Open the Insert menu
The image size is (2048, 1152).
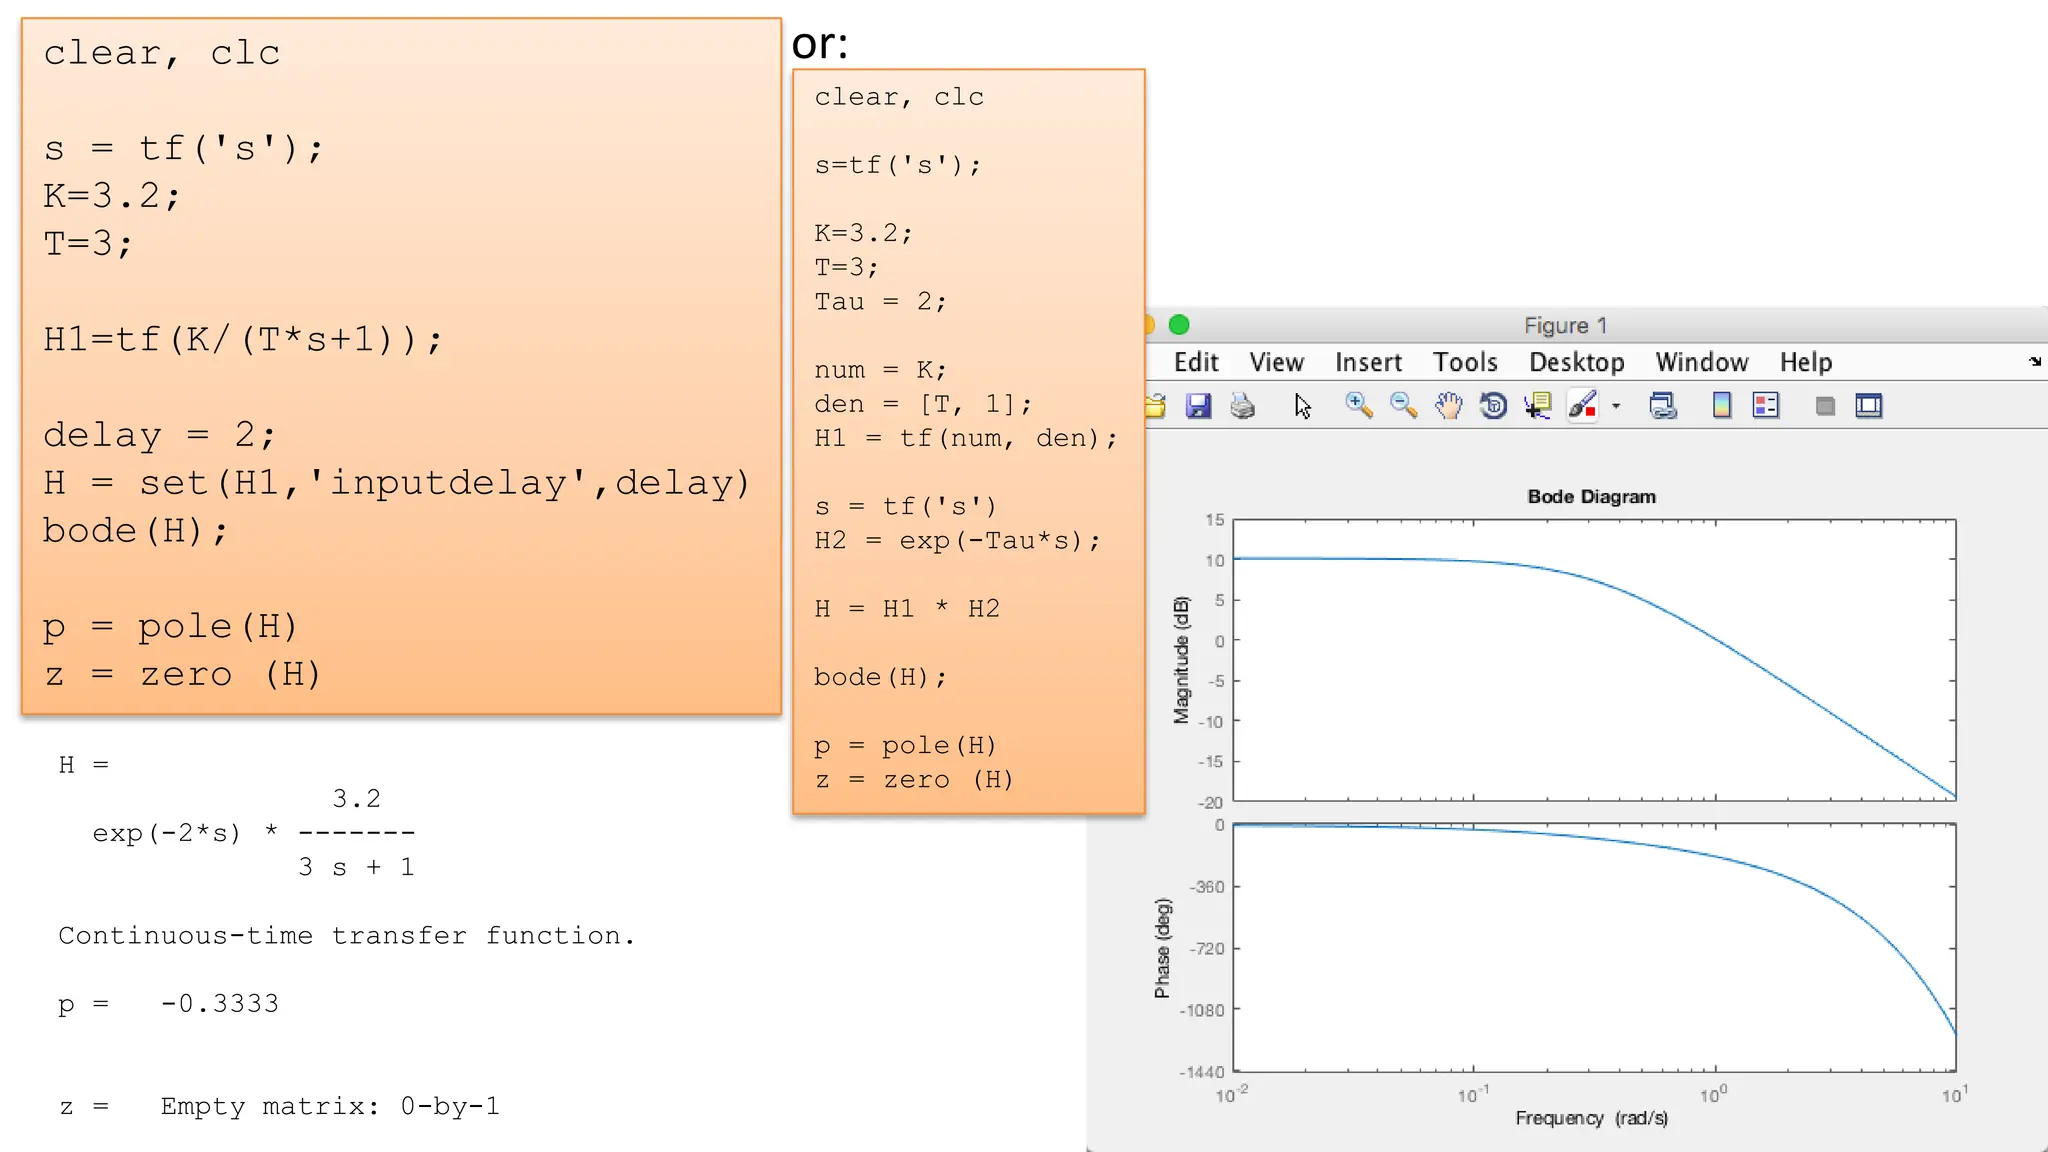pyautogui.click(x=1368, y=362)
